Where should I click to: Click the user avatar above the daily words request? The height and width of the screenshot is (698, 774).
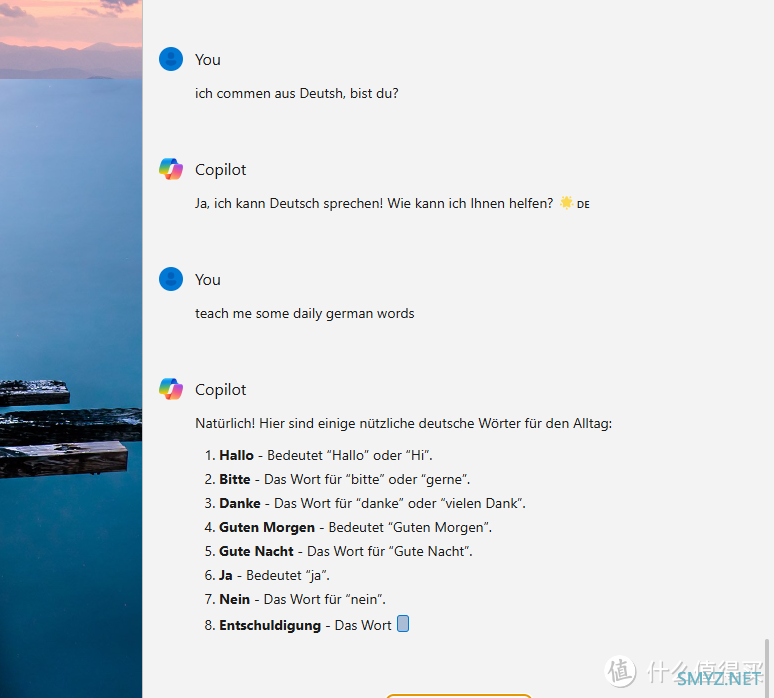pos(171,279)
